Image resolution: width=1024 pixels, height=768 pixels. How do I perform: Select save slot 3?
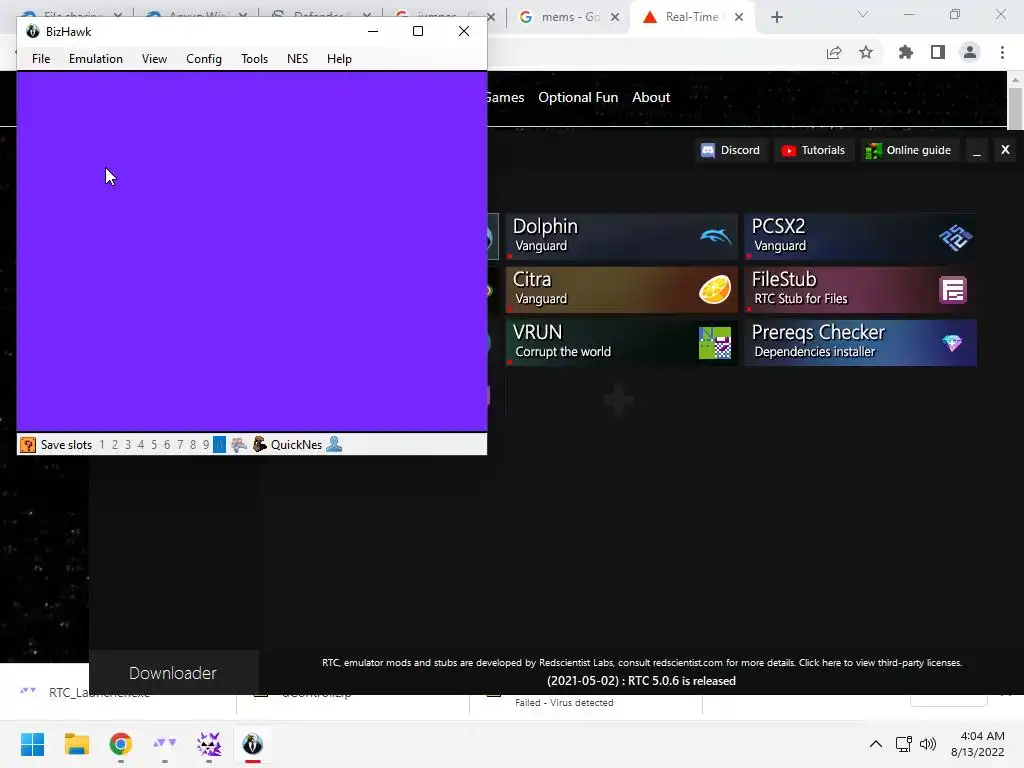128,445
